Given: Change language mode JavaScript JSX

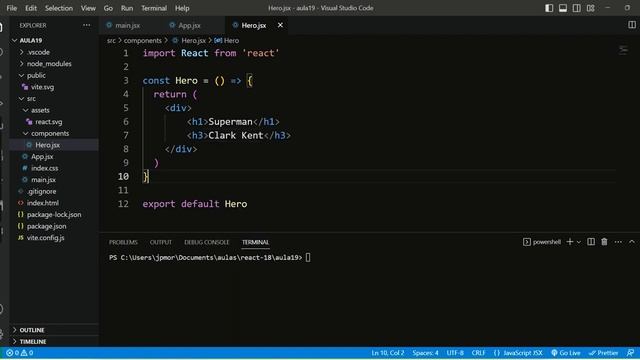Looking at the screenshot, I should (518, 353).
